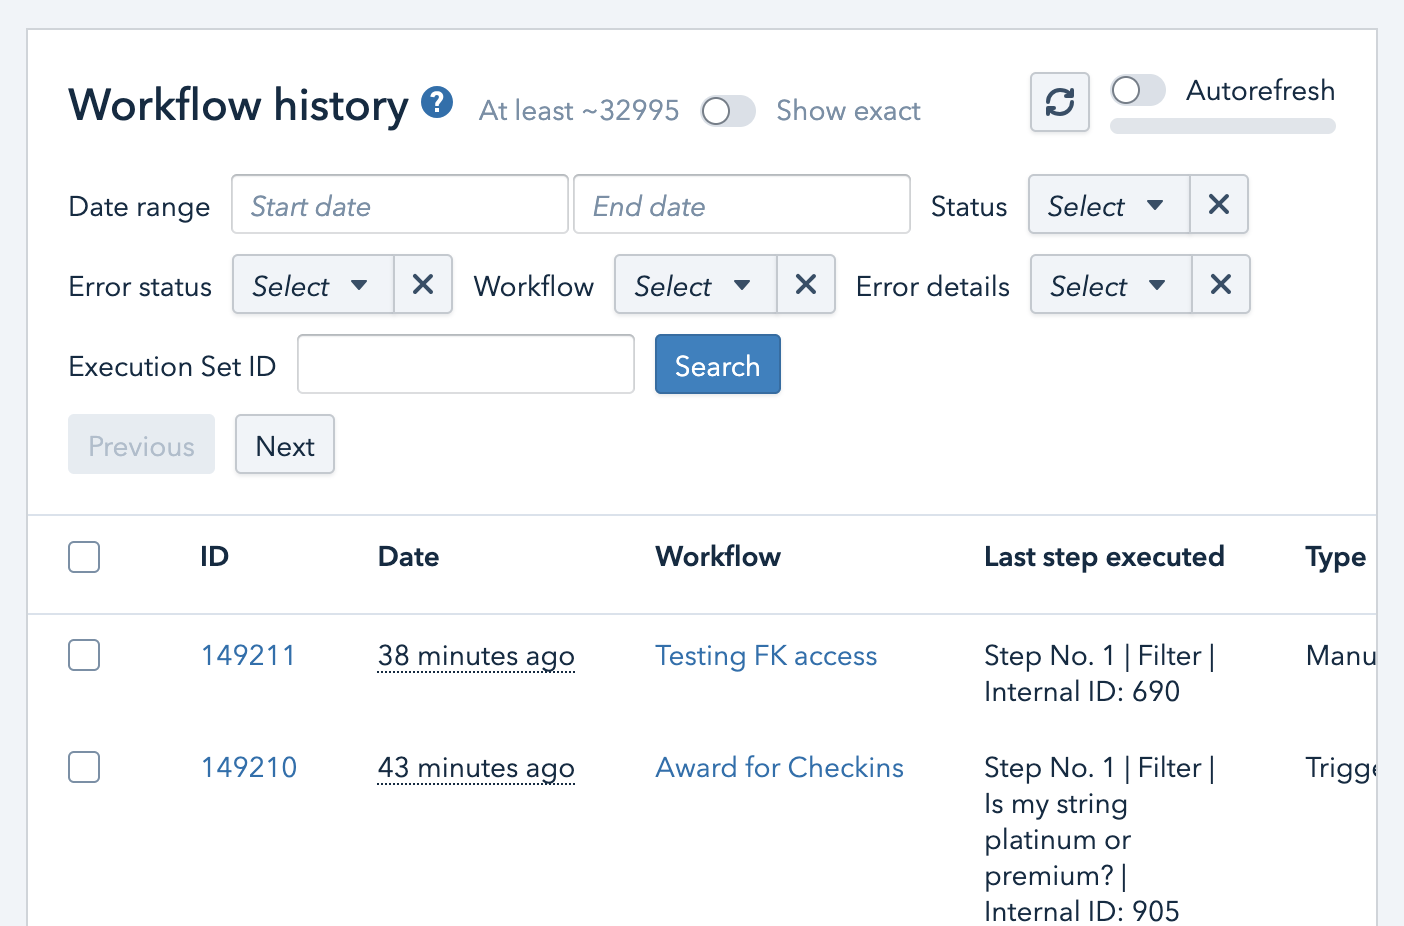Open the Testing FK access workflow link
The width and height of the screenshot is (1404, 926).
click(766, 656)
